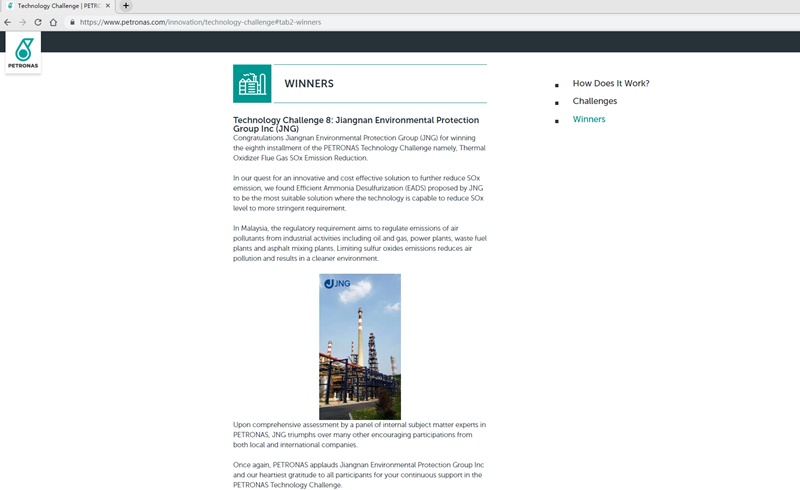Image resolution: width=800 pixels, height=490 pixels.
Task: Close the Technology Challenge tab
Action: (109, 6)
